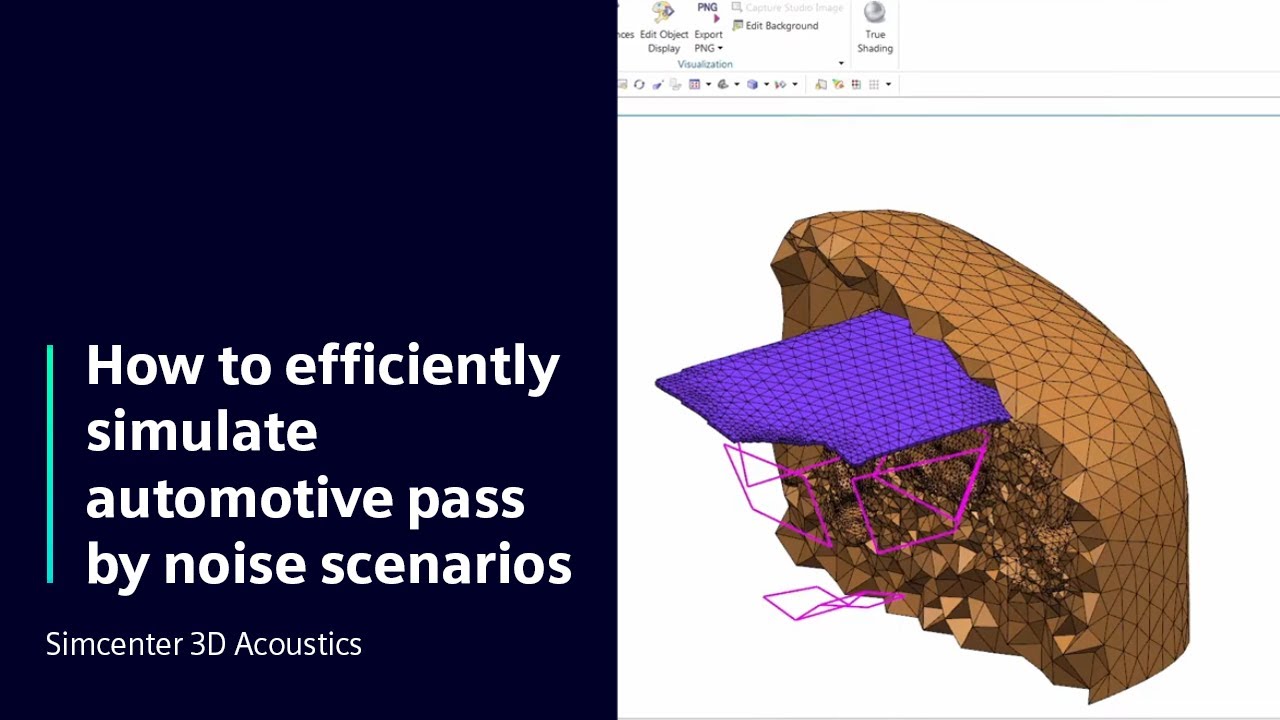Open Edit Object Display tool
This screenshot has width=1280, height=720.
coord(664,28)
